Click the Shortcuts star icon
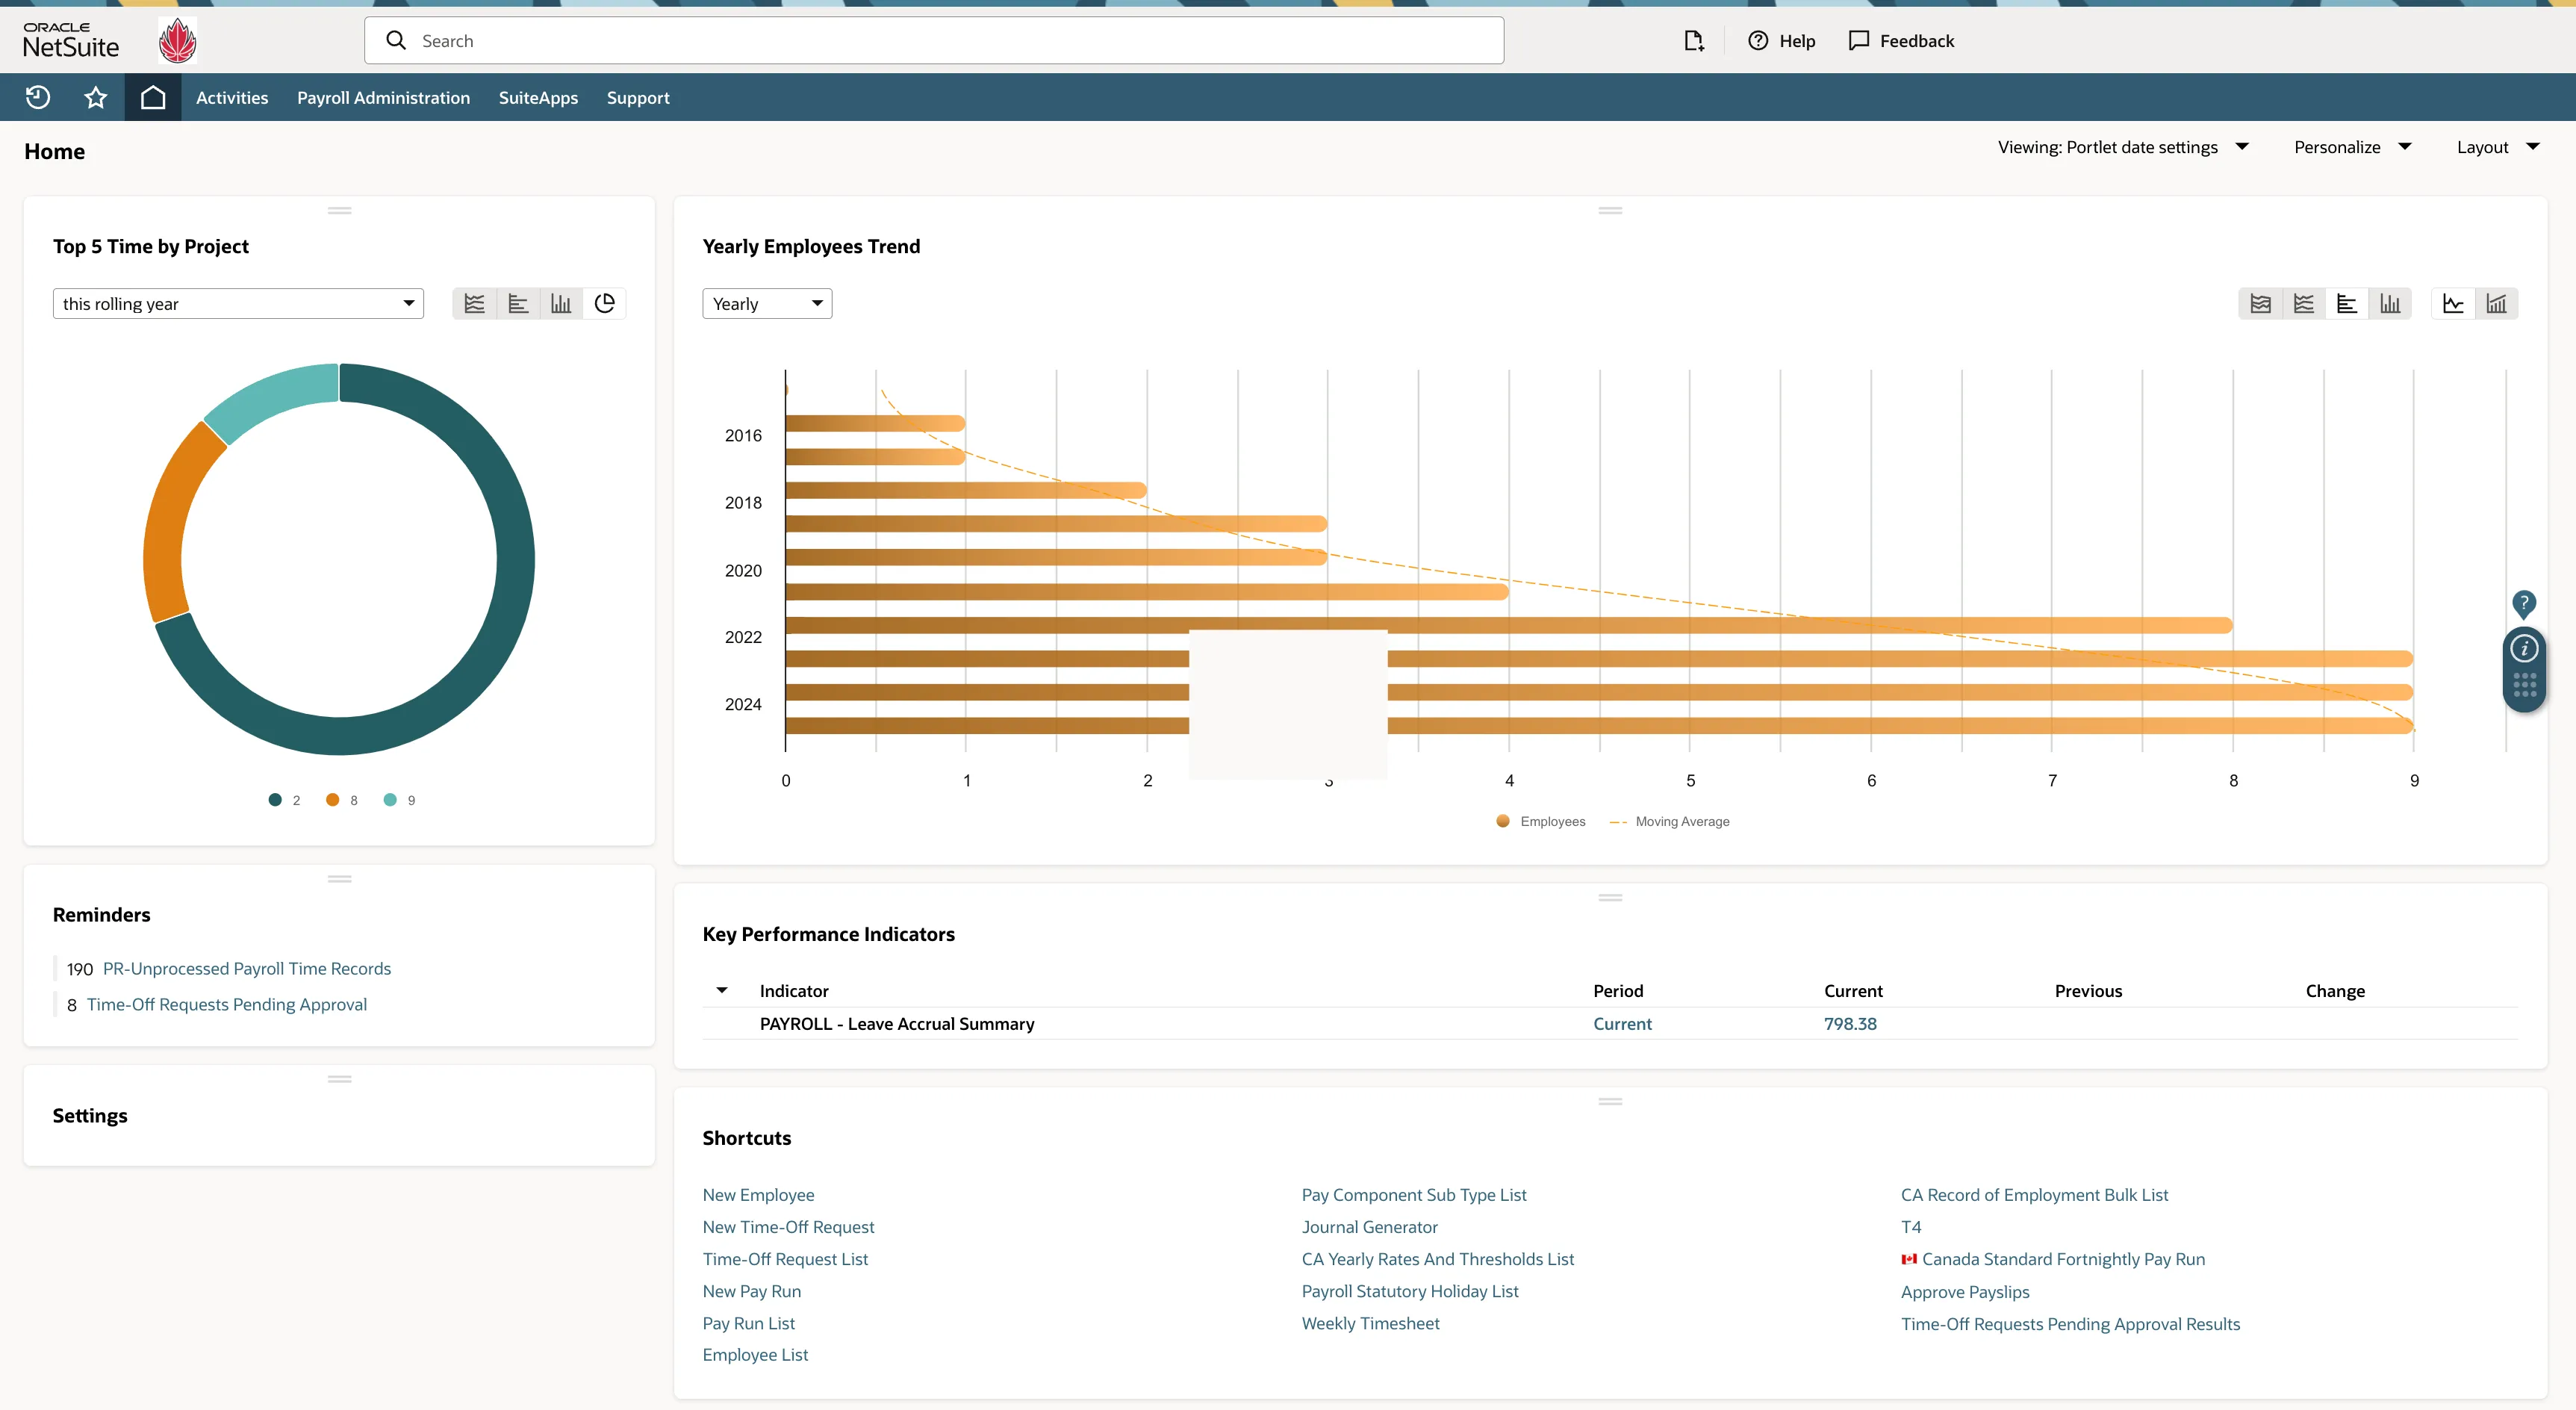The height and width of the screenshot is (1410, 2576). click(x=95, y=97)
